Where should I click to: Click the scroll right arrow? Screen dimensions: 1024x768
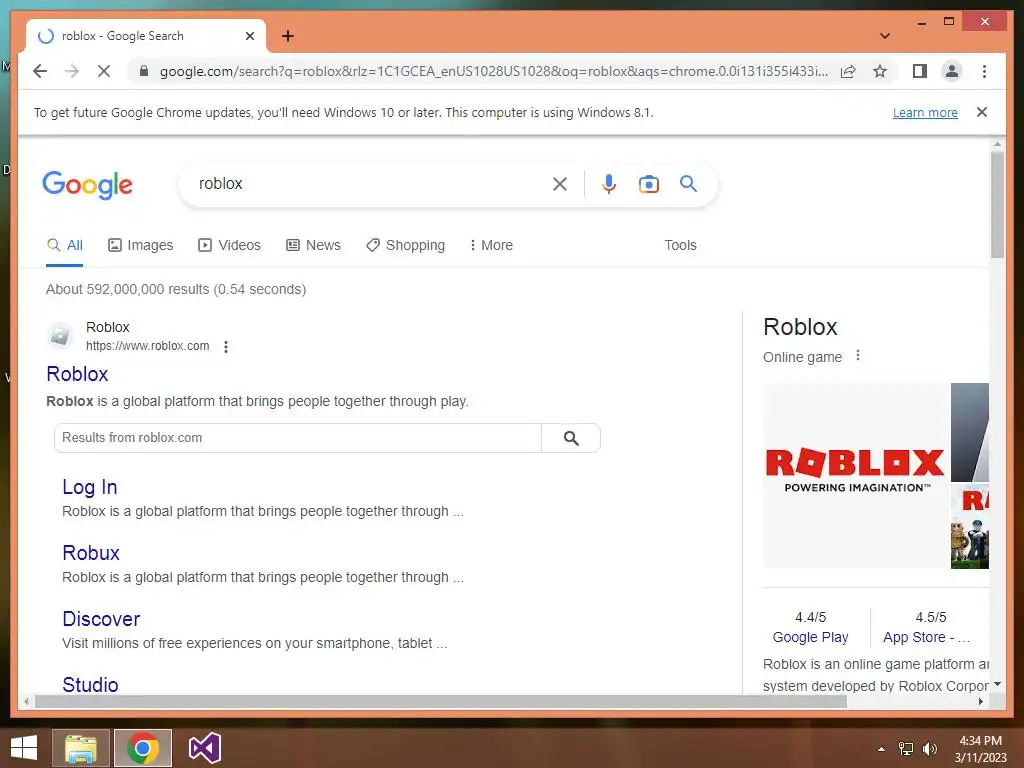coord(980,702)
